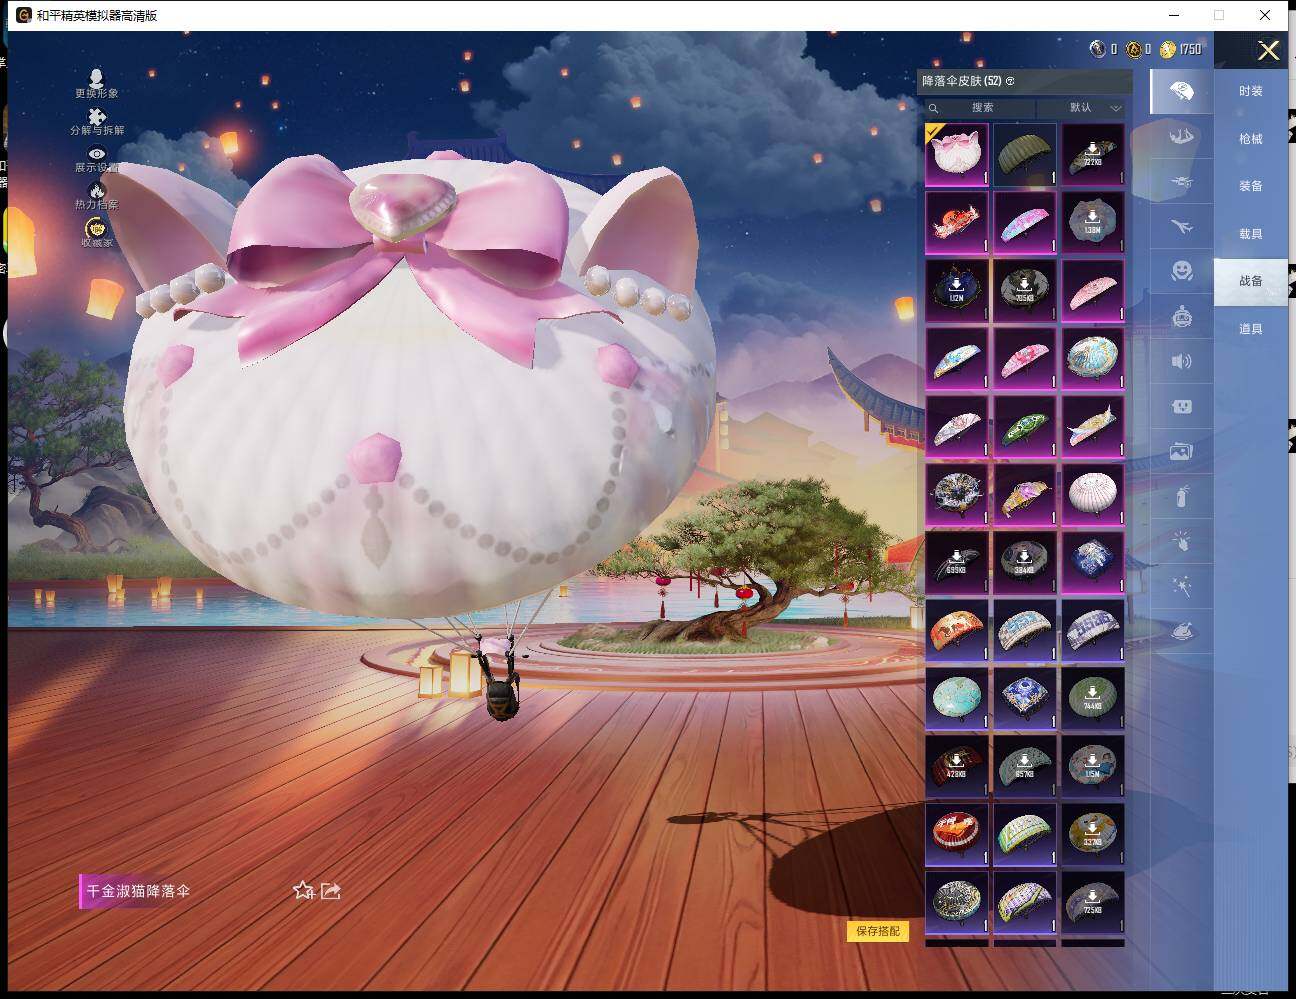Open the 热力档案 flame icon
Screen dimensions: 1296x999
[96, 192]
